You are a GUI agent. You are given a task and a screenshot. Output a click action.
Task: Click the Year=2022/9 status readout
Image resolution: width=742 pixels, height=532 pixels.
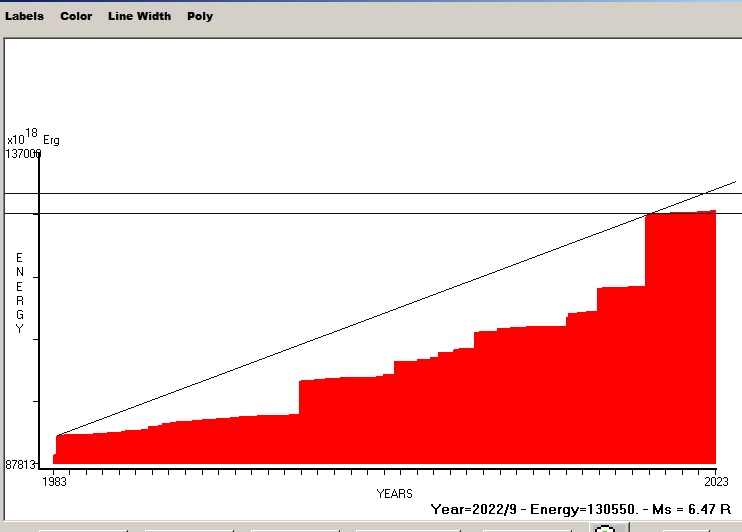click(x=474, y=509)
